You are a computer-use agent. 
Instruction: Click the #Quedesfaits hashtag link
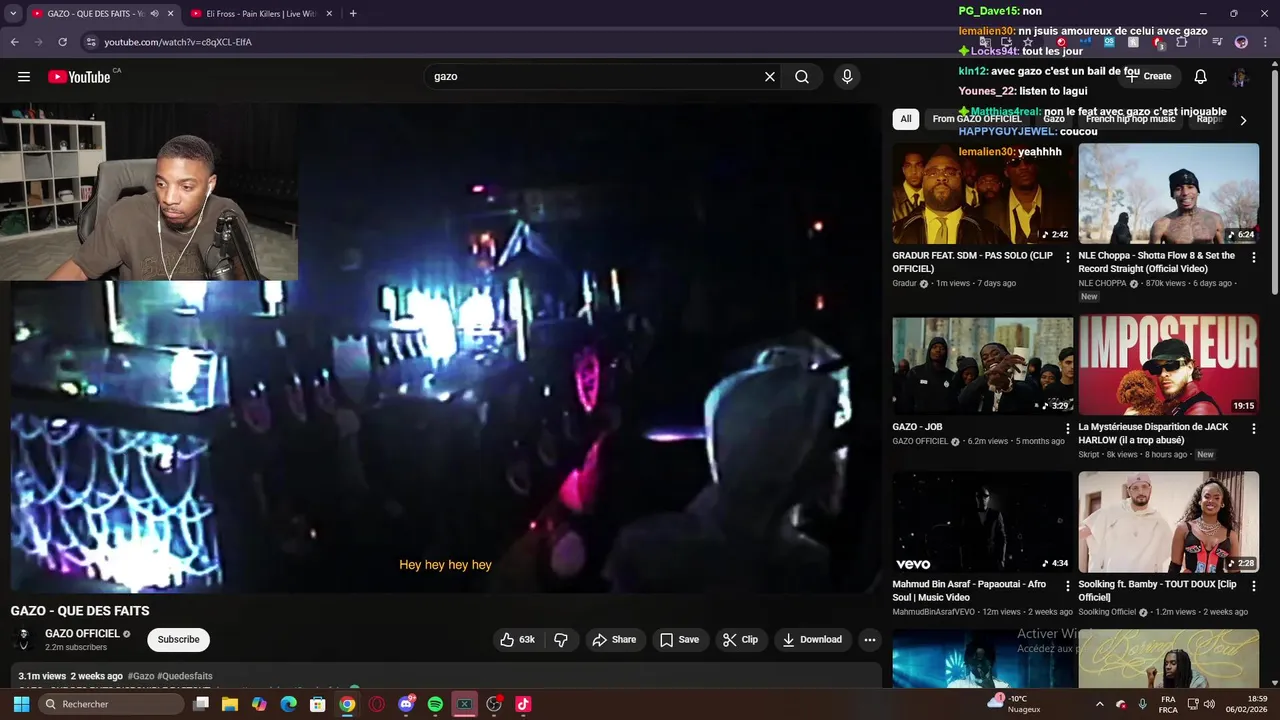[185, 676]
